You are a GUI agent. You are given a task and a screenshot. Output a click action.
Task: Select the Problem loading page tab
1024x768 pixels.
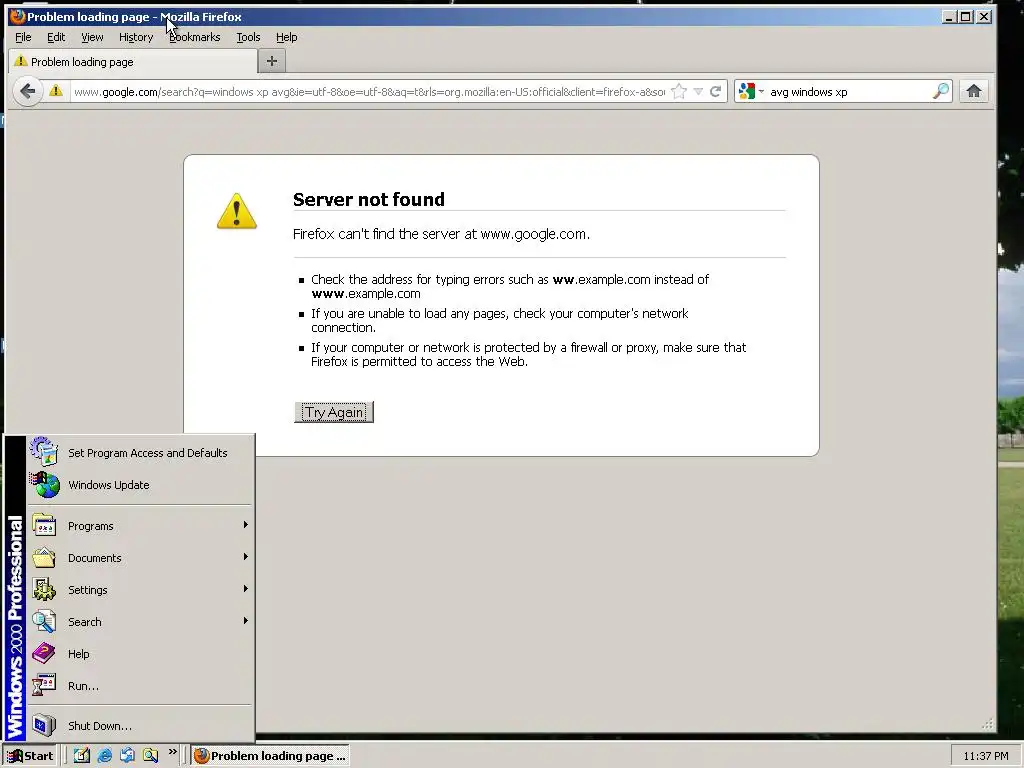pos(133,61)
